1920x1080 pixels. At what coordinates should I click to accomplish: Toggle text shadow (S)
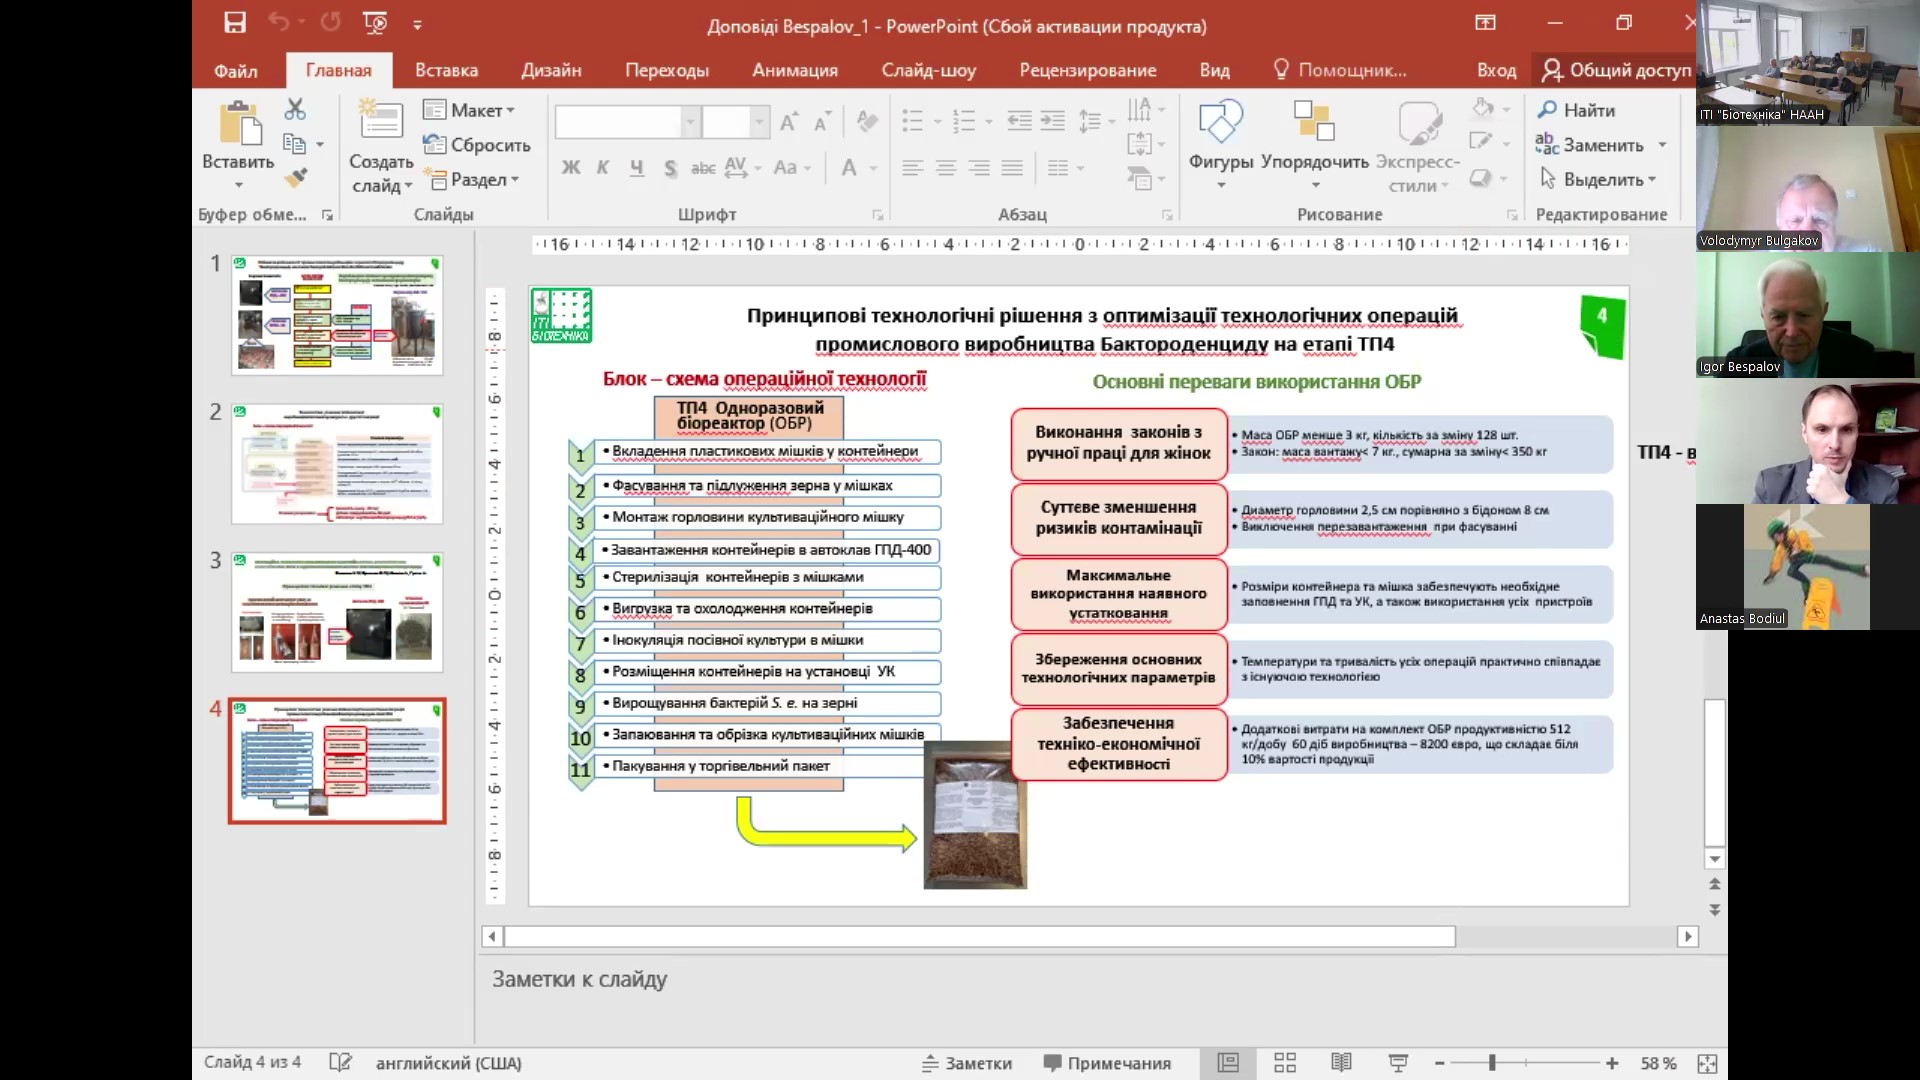[x=670, y=167]
